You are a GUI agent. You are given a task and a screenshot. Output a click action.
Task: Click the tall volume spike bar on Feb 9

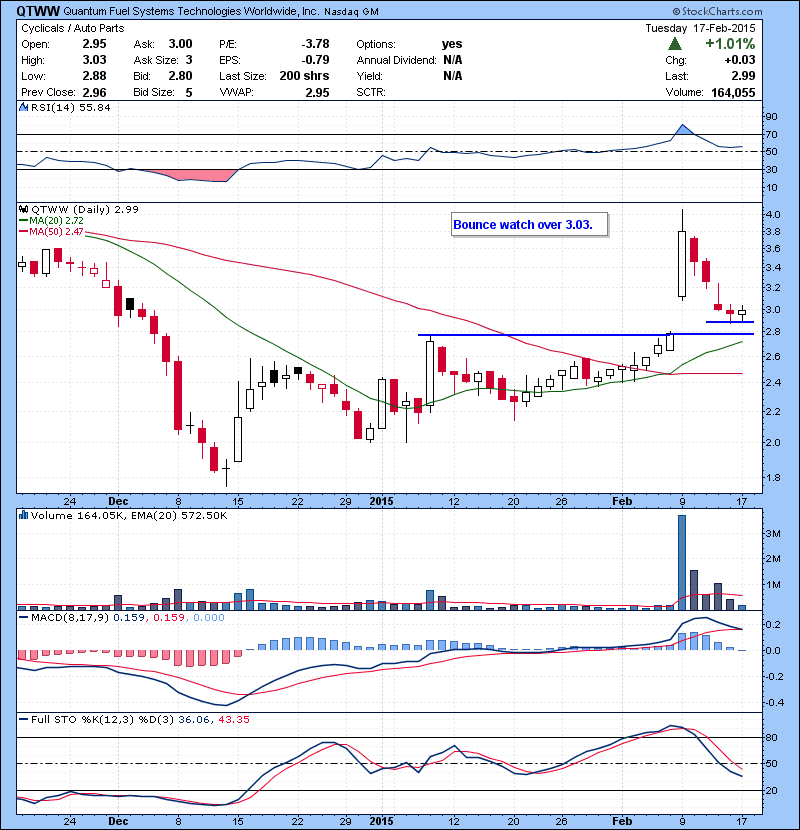point(682,563)
